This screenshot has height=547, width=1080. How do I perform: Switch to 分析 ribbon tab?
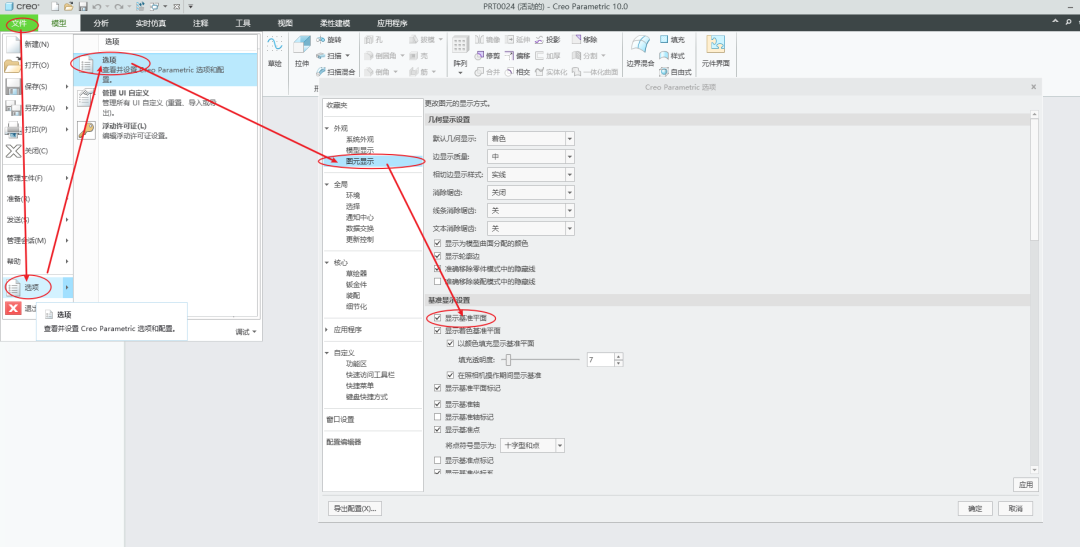[101, 23]
